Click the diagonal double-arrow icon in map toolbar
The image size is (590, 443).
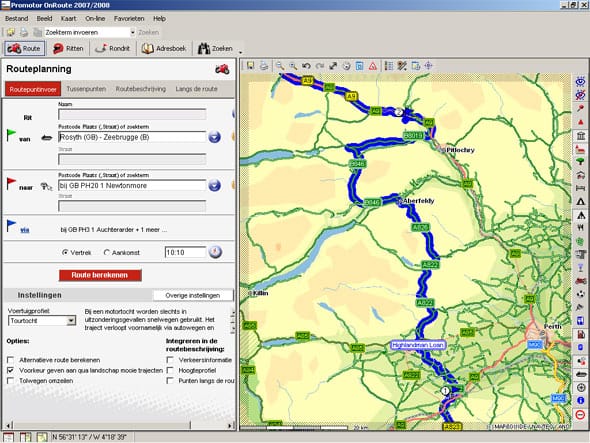coord(333,66)
